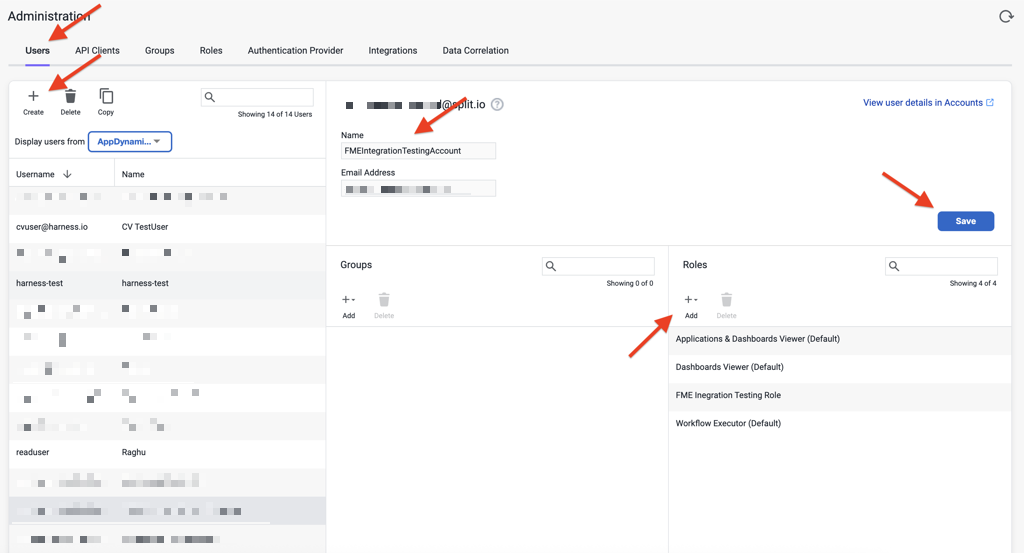Click the Add icon in Groups panel

[x=348, y=300]
